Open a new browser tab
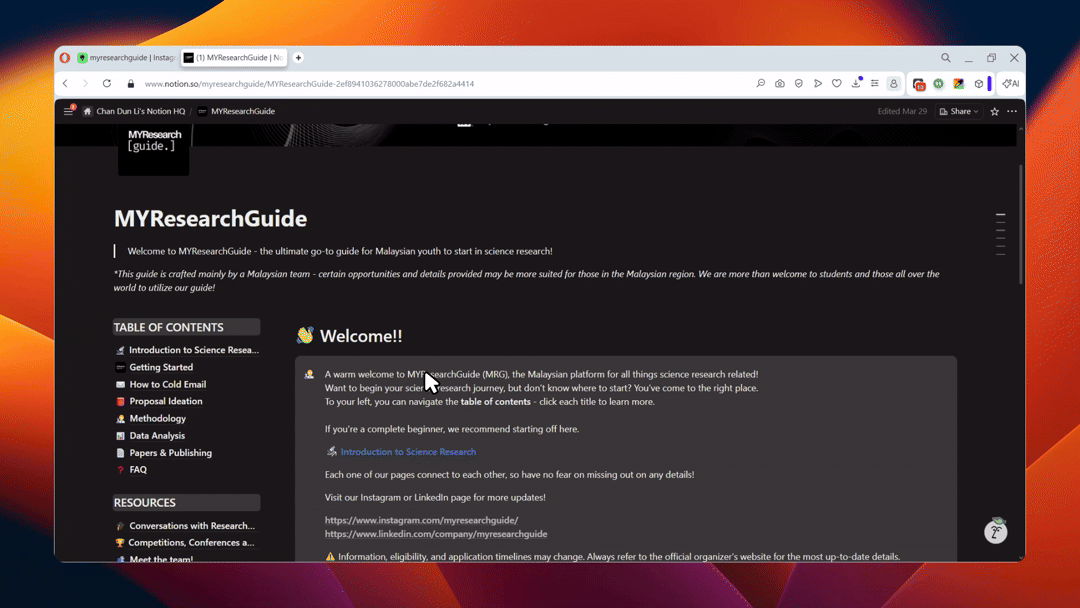 pyautogui.click(x=298, y=58)
